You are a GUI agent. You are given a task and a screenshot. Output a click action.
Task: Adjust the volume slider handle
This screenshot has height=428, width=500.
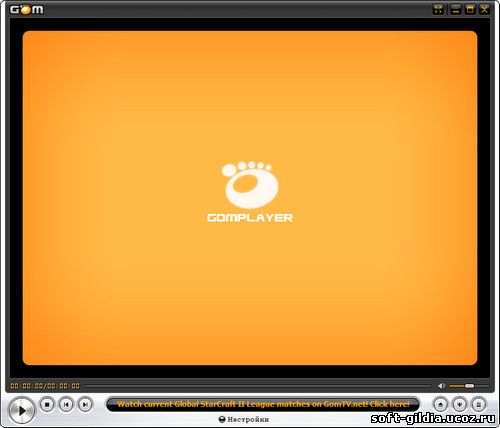(x=469, y=386)
